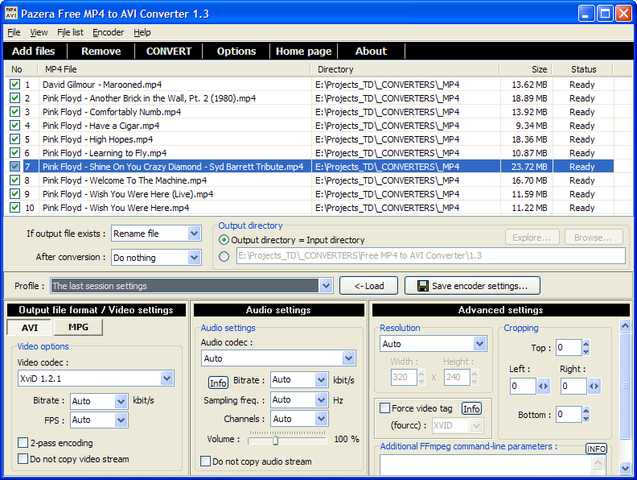Sort list by Size column header
This screenshot has width=637, height=480.
click(526, 69)
